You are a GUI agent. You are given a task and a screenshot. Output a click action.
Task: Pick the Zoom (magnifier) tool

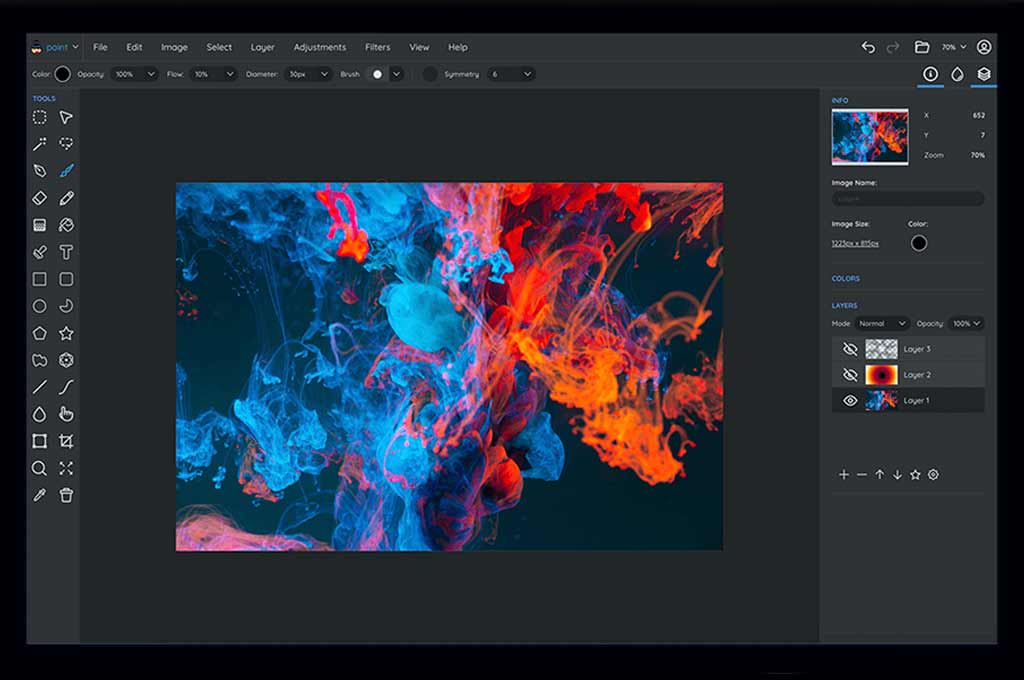coord(40,468)
